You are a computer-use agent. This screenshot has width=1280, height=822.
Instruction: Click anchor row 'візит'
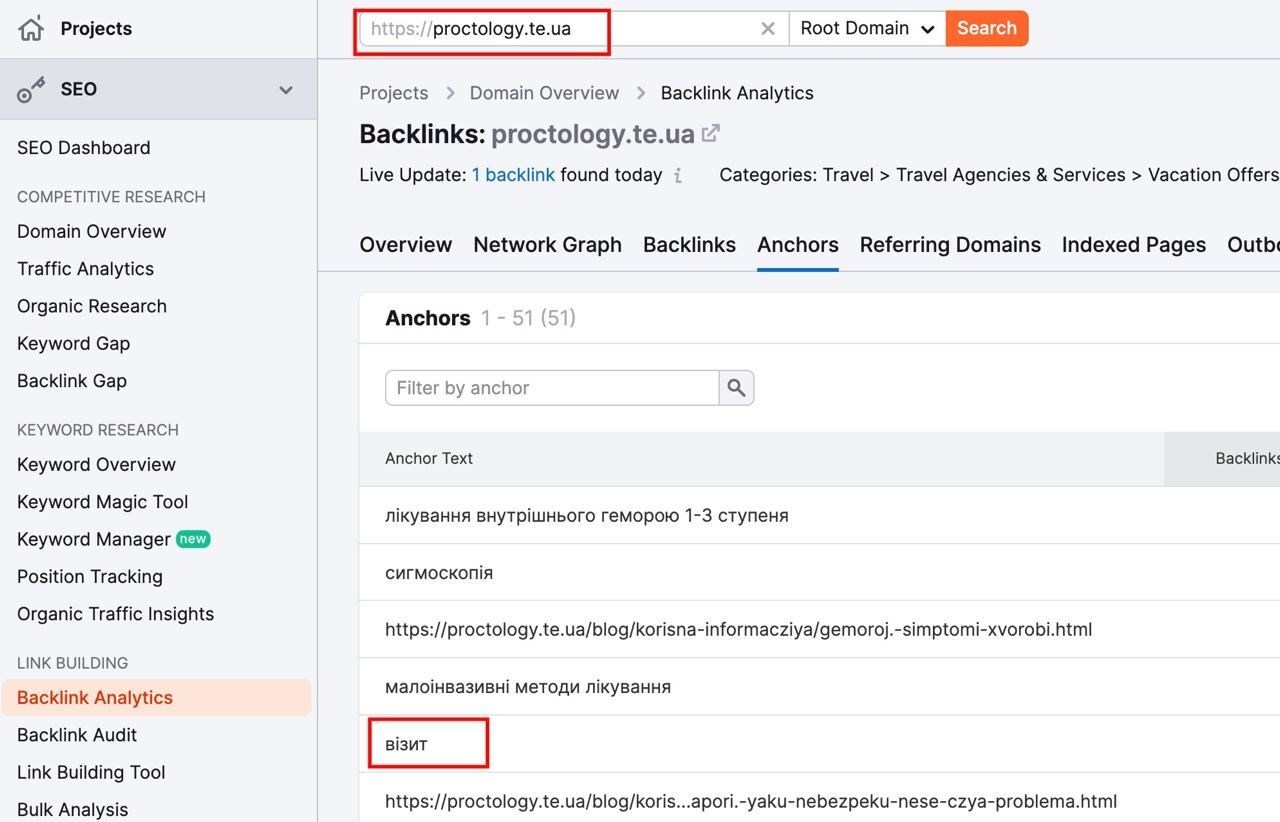click(x=406, y=744)
